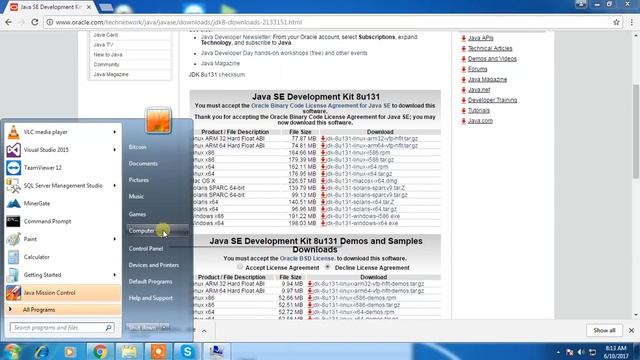Image resolution: width=640 pixels, height=360 pixels.
Task: Open Pictures from Start menu
Action: click(x=138, y=180)
